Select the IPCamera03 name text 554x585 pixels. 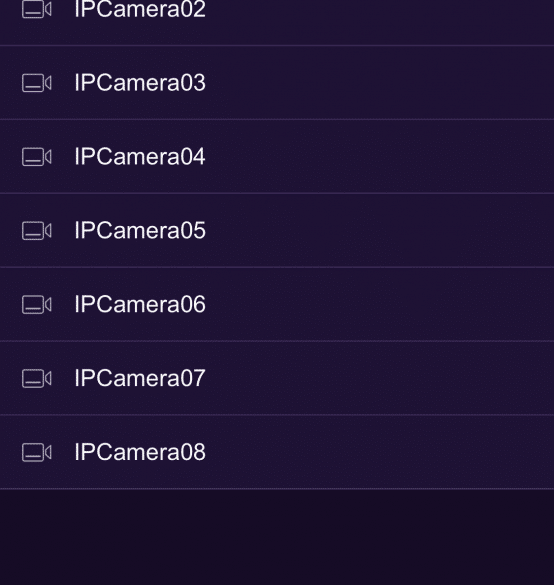(140, 82)
